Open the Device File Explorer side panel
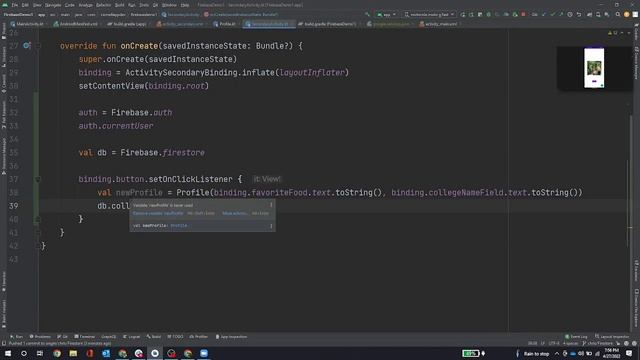The width and height of the screenshot is (640, 360). pyautogui.click(x=636, y=308)
